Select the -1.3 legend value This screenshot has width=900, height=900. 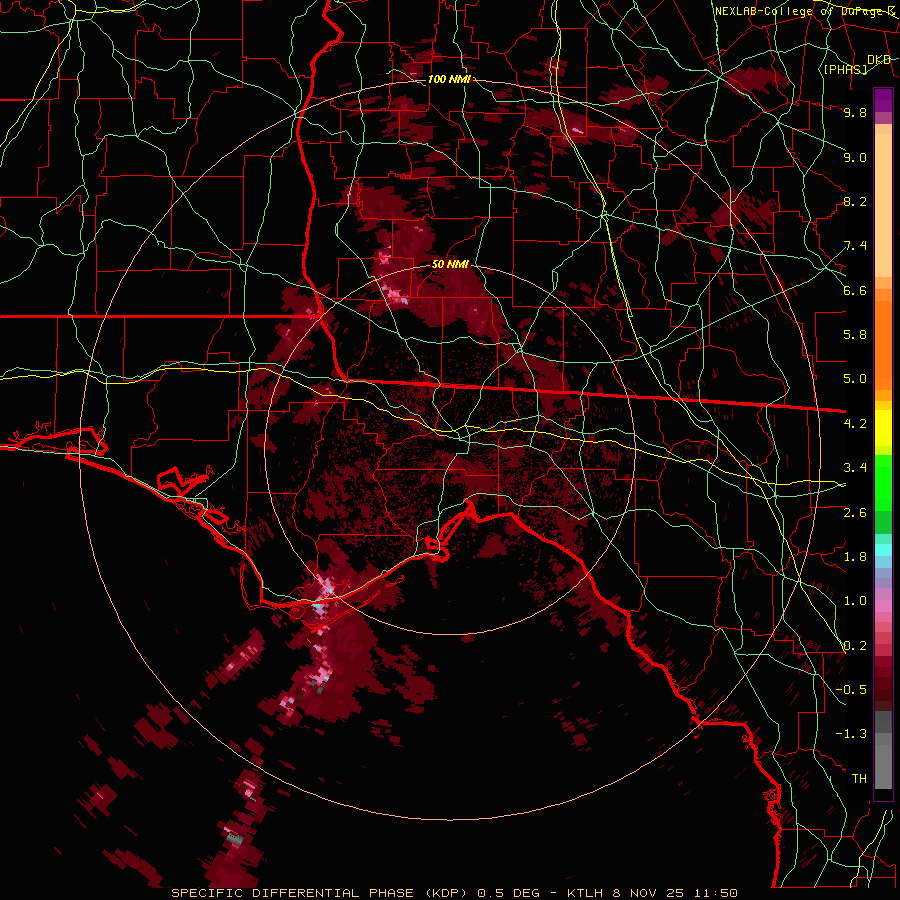click(x=851, y=734)
